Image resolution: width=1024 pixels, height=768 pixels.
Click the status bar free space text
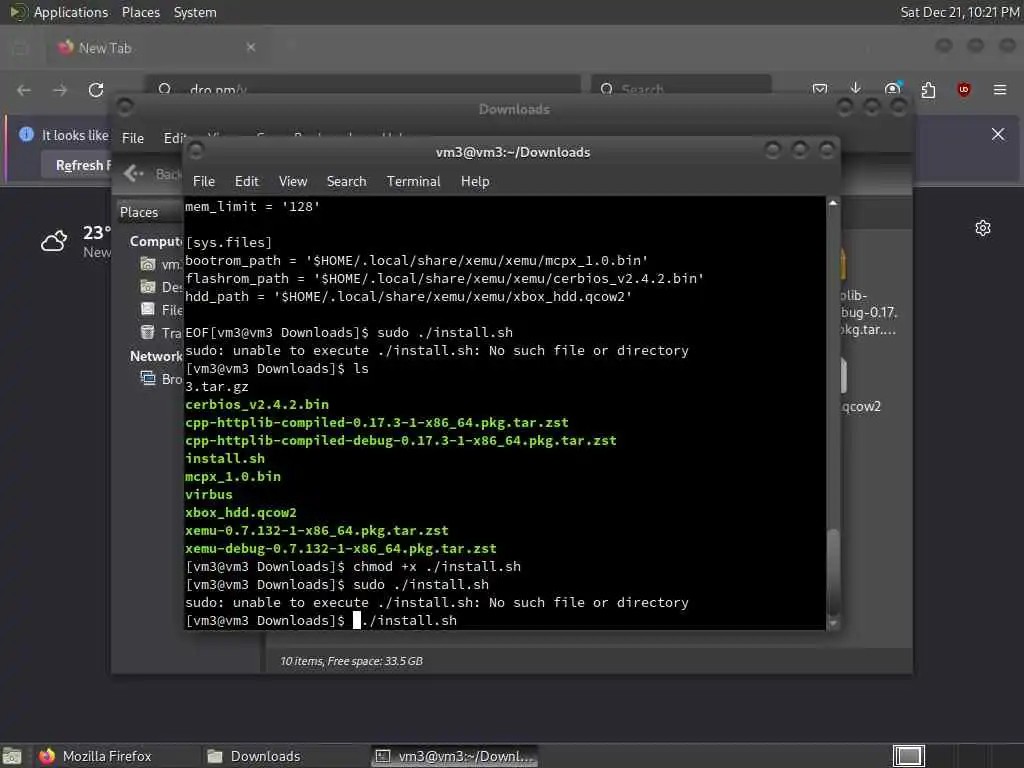(351, 661)
